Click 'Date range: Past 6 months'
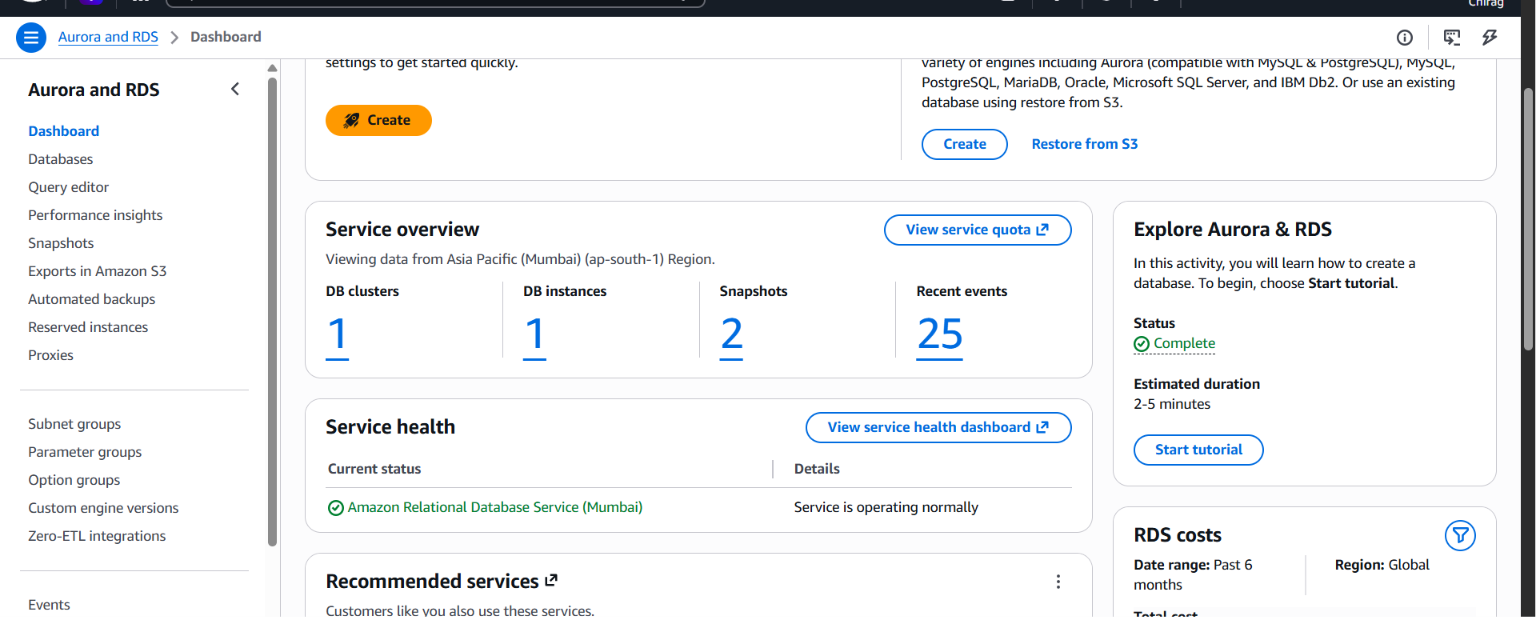 point(1193,575)
